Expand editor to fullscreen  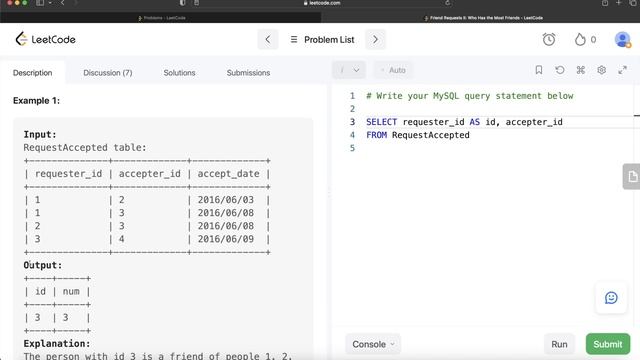tap(622, 70)
